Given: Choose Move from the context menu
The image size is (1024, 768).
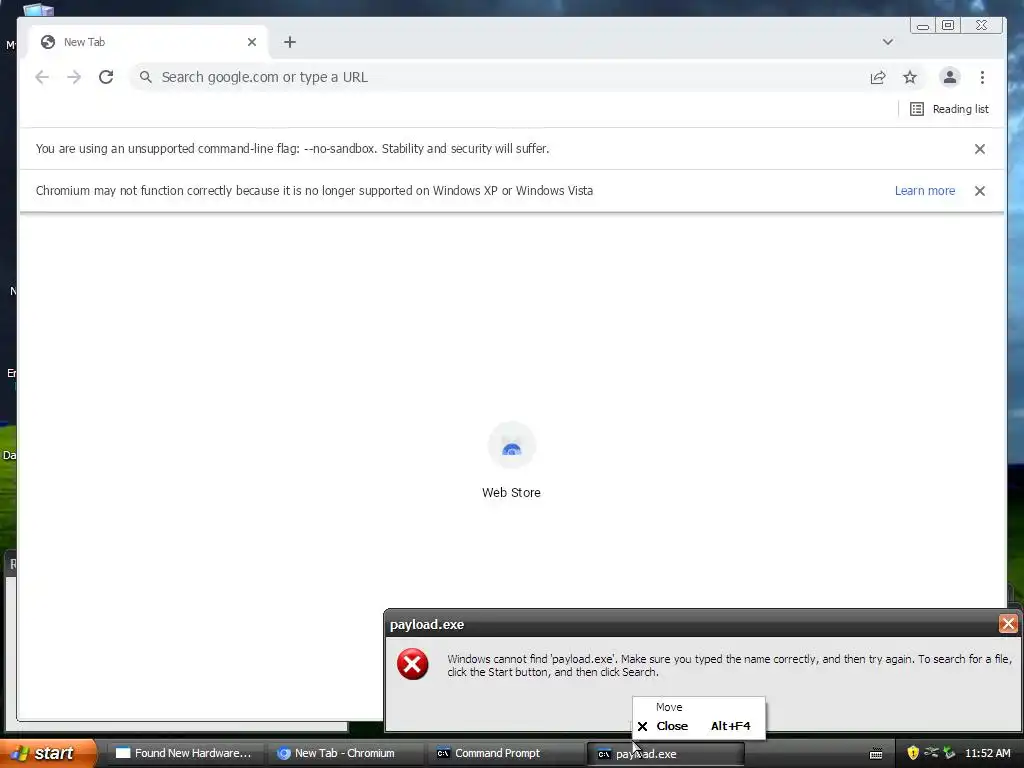Looking at the screenshot, I should point(699,707).
